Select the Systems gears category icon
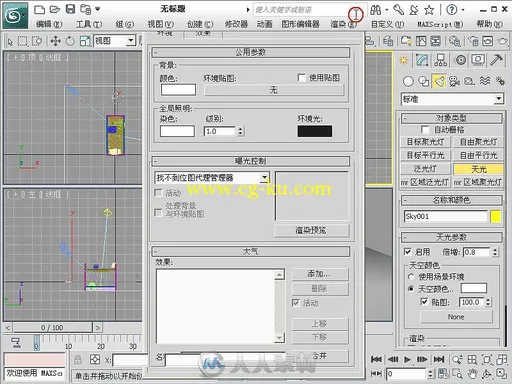Viewport: 512px width, 384px height. pos(500,81)
